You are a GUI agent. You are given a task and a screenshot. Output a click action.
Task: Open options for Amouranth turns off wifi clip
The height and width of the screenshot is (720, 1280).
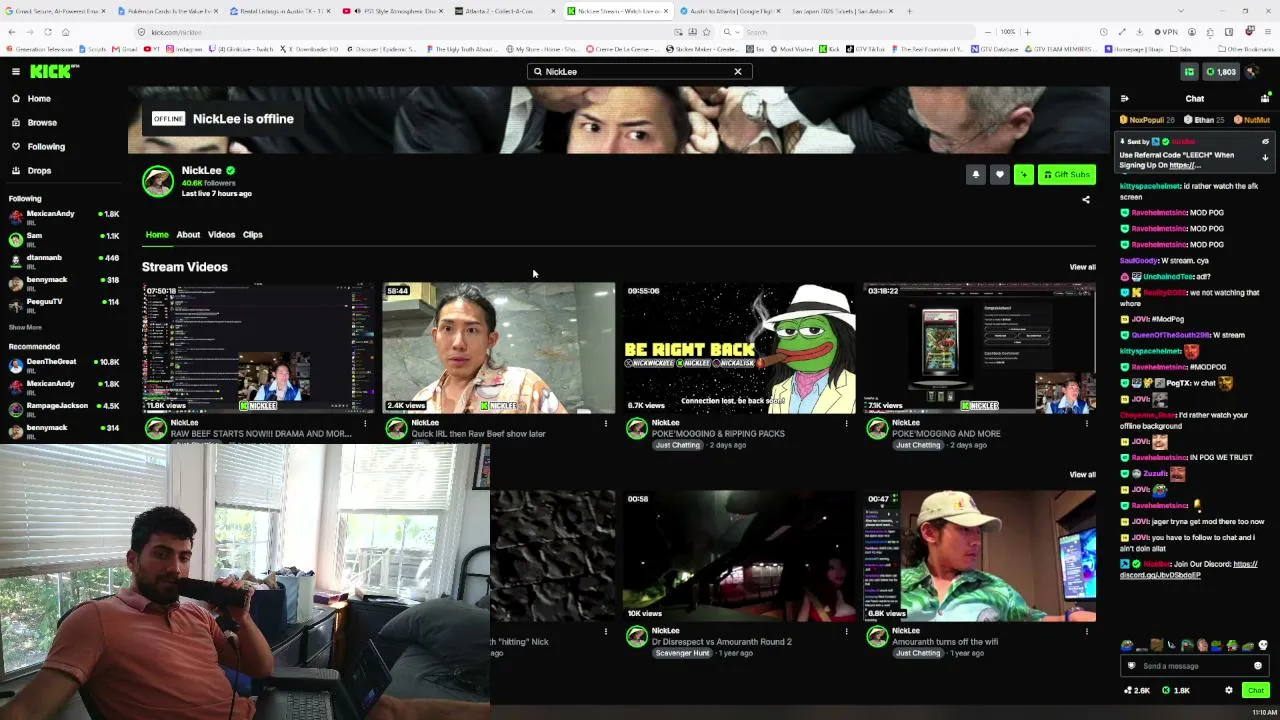(1086, 632)
